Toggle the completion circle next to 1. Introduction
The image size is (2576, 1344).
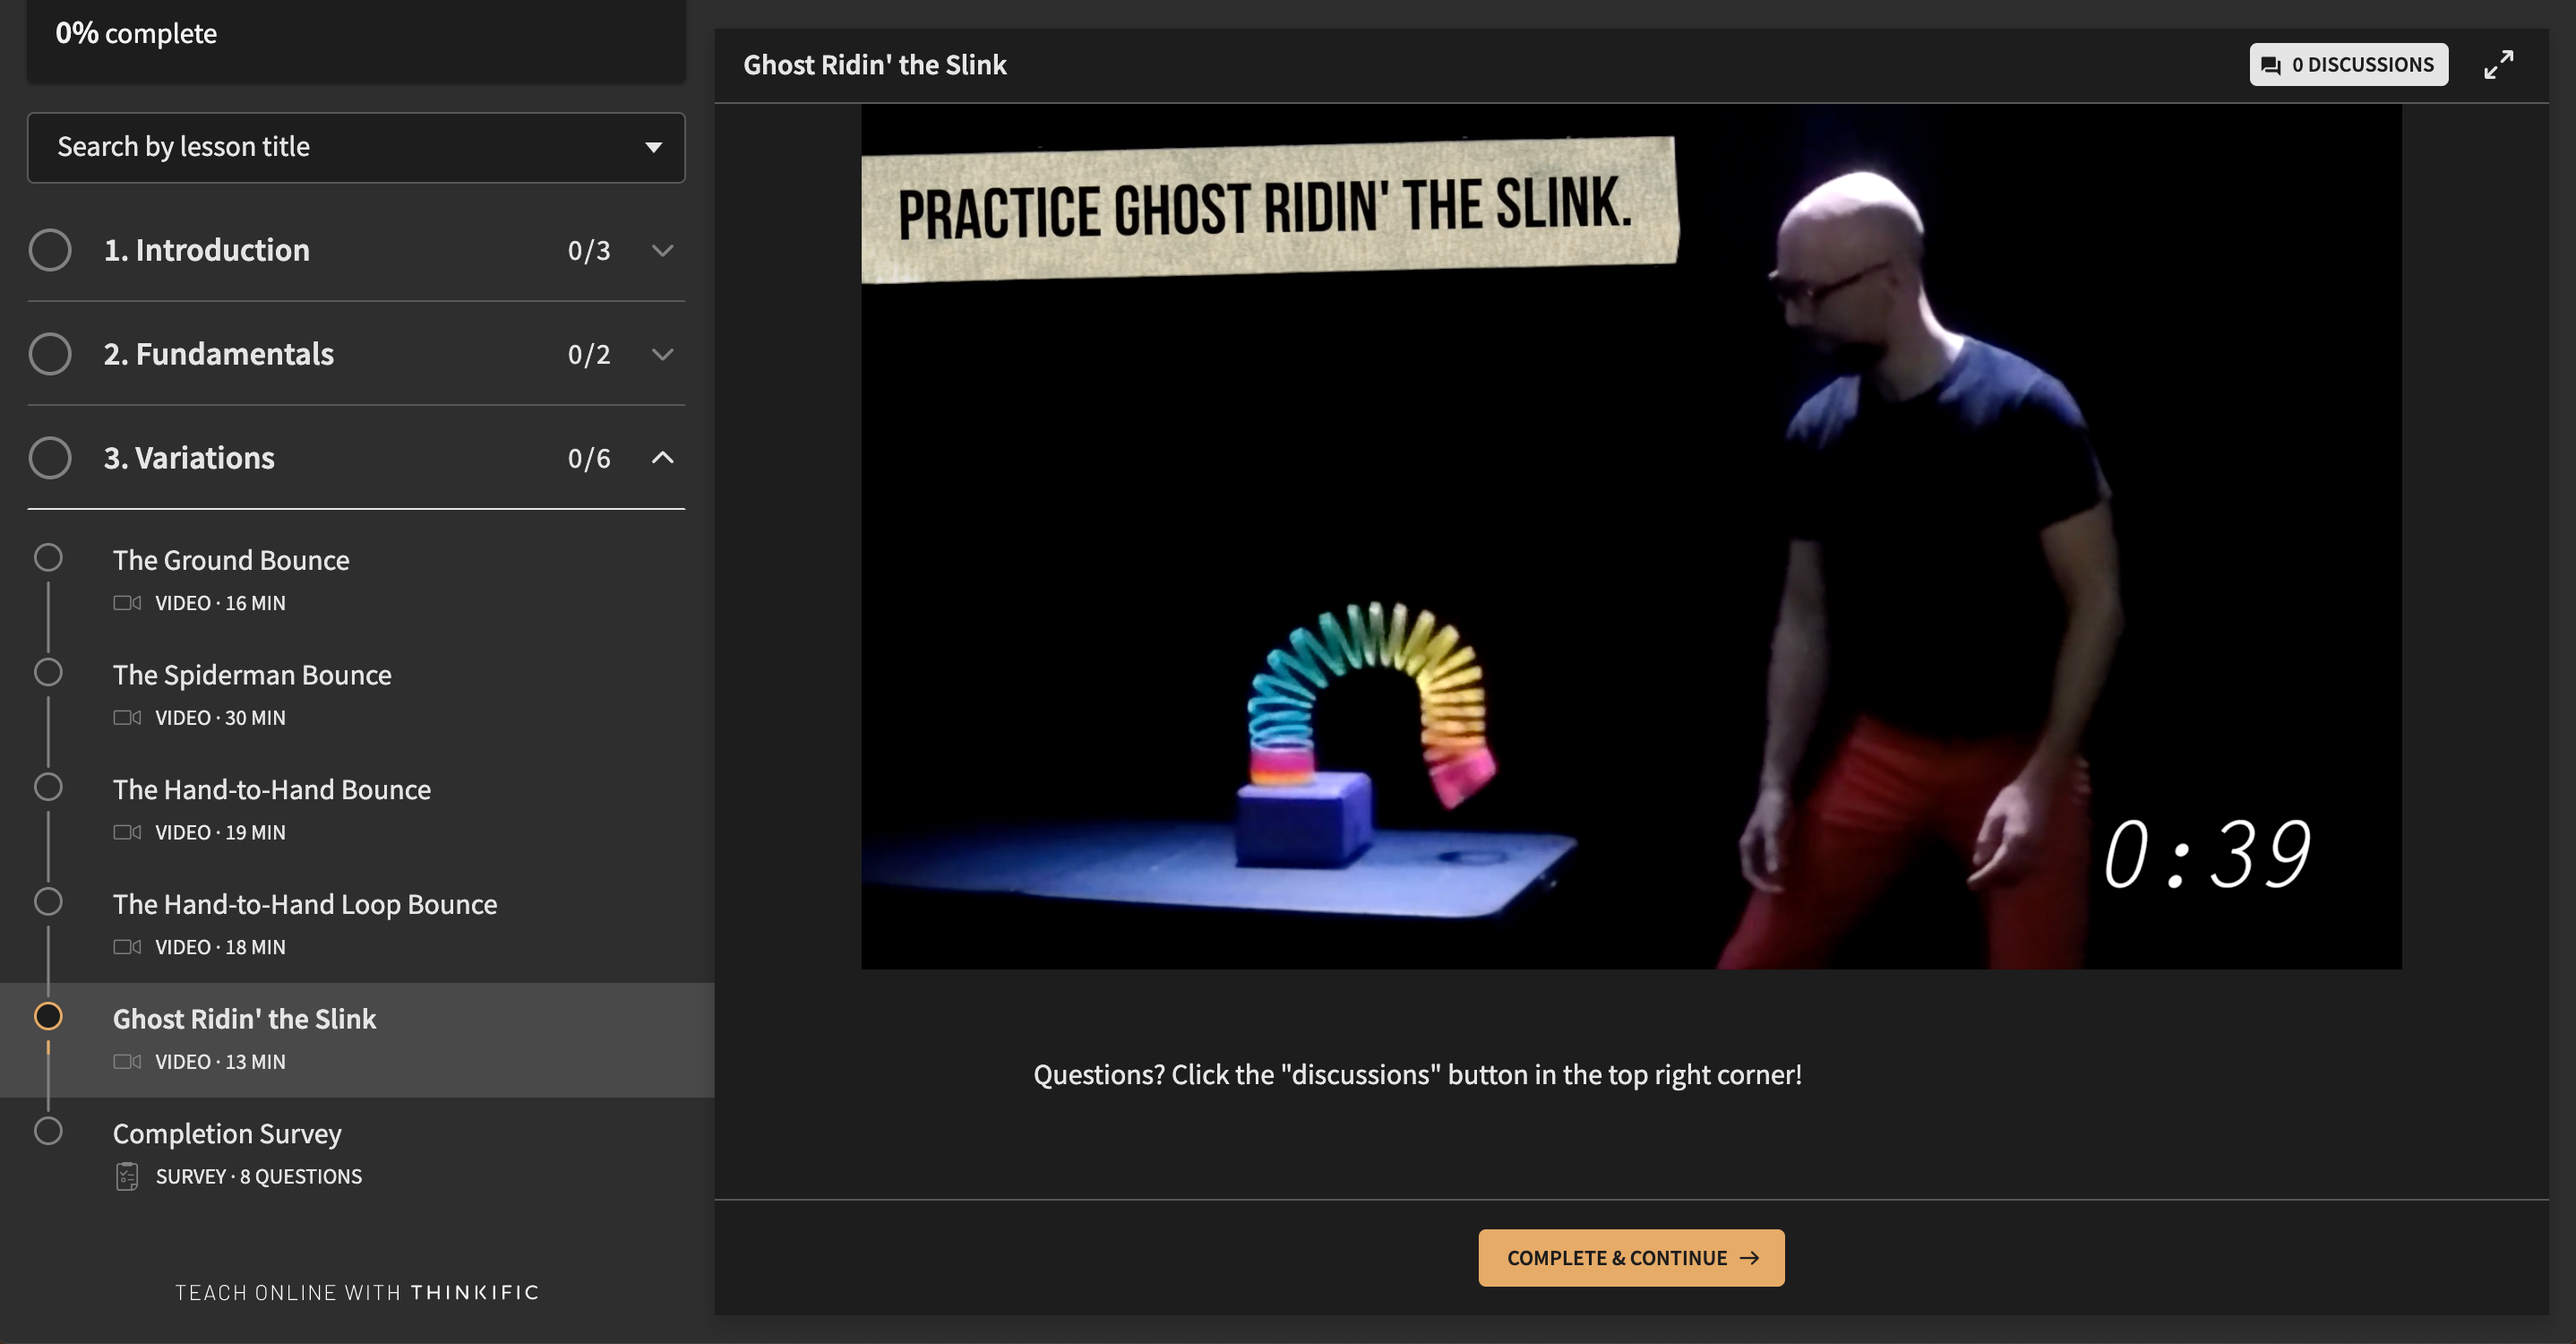[x=50, y=250]
